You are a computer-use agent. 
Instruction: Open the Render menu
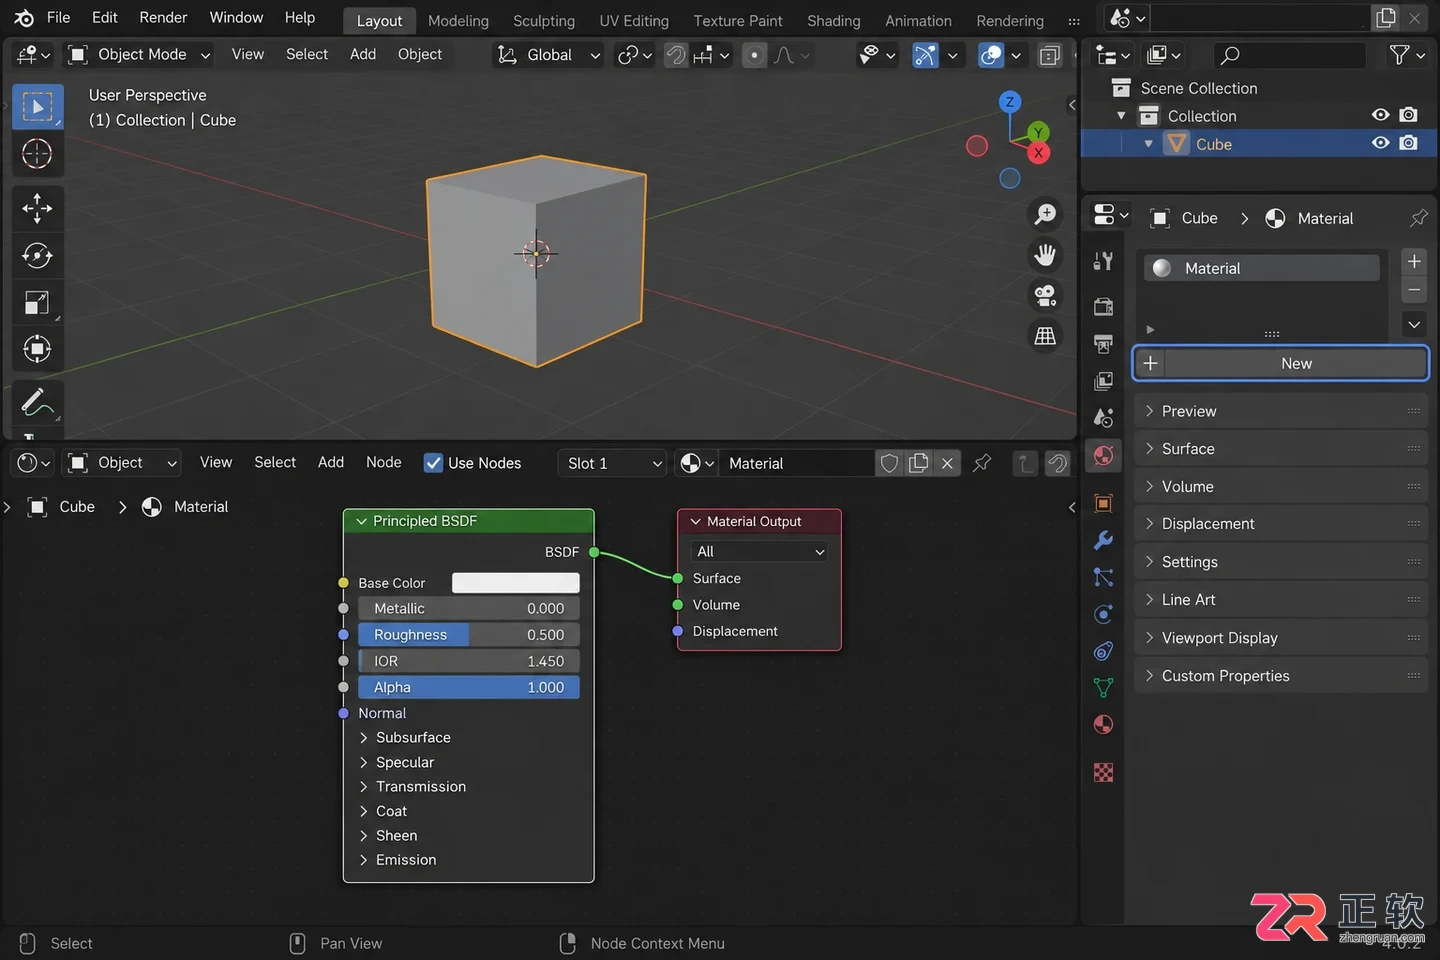click(163, 17)
